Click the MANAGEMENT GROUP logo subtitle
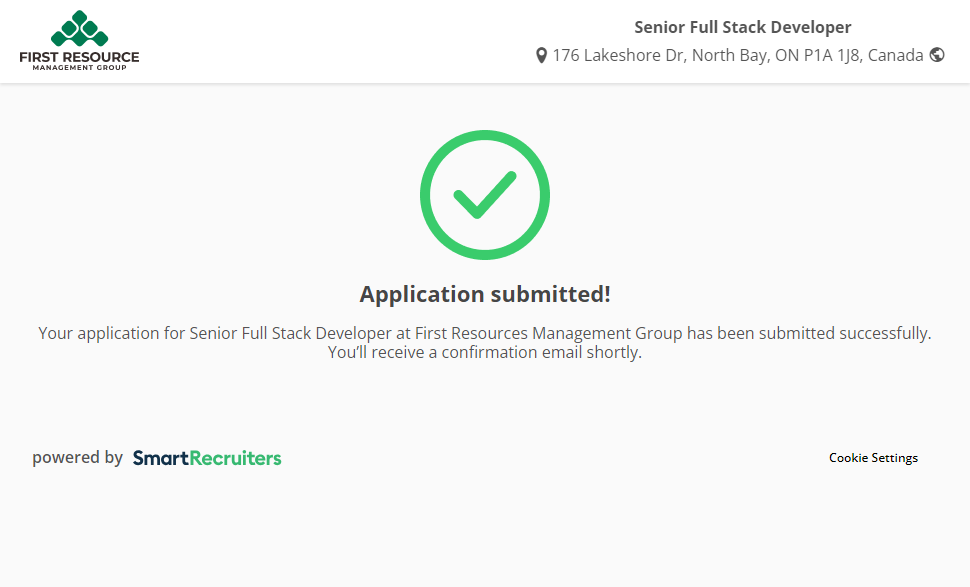The image size is (970, 587). click(79, 68)
